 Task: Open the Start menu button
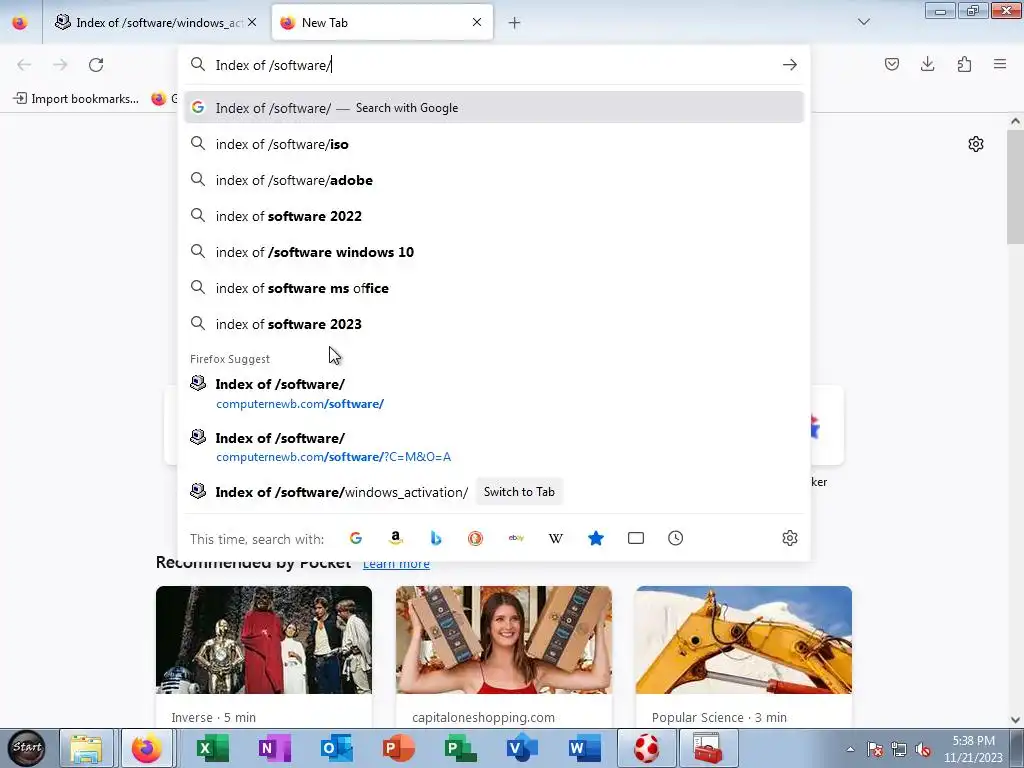pos(27,748)
